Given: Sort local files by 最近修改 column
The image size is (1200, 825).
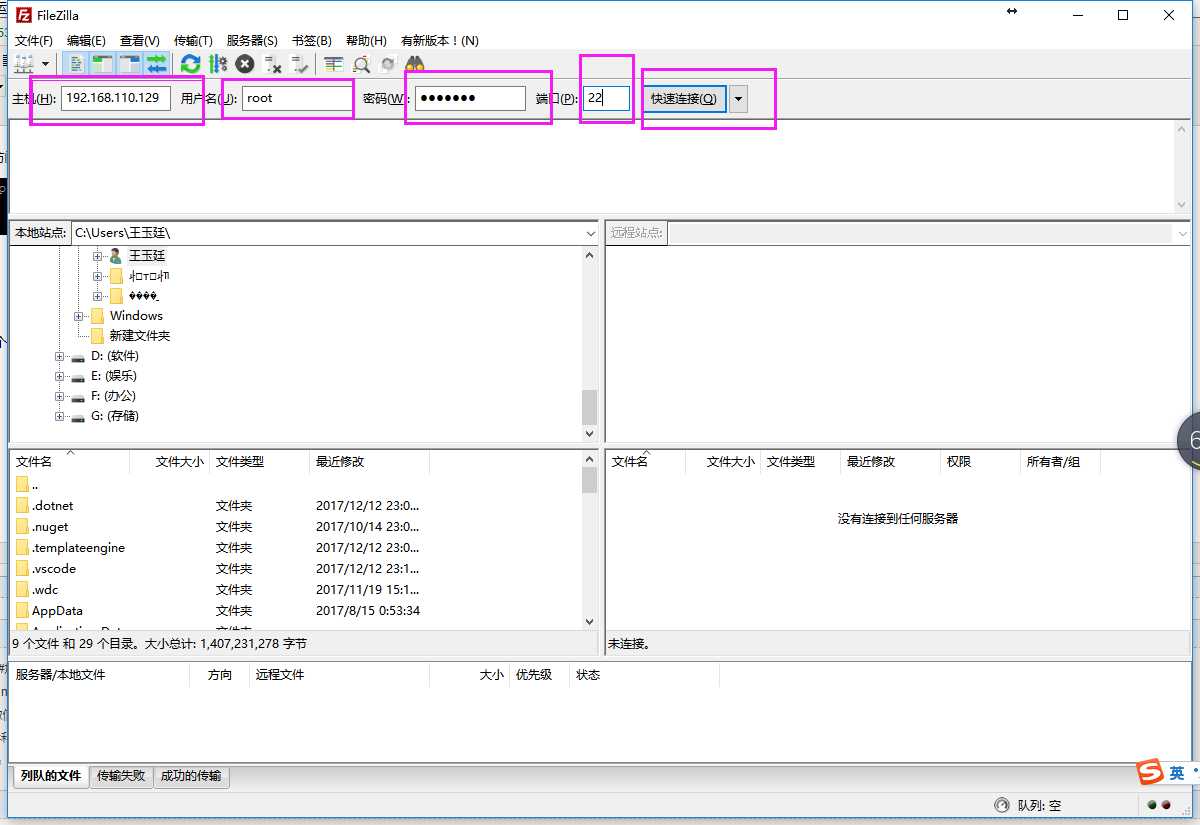Looking at the screenshot, I should 370,462.
